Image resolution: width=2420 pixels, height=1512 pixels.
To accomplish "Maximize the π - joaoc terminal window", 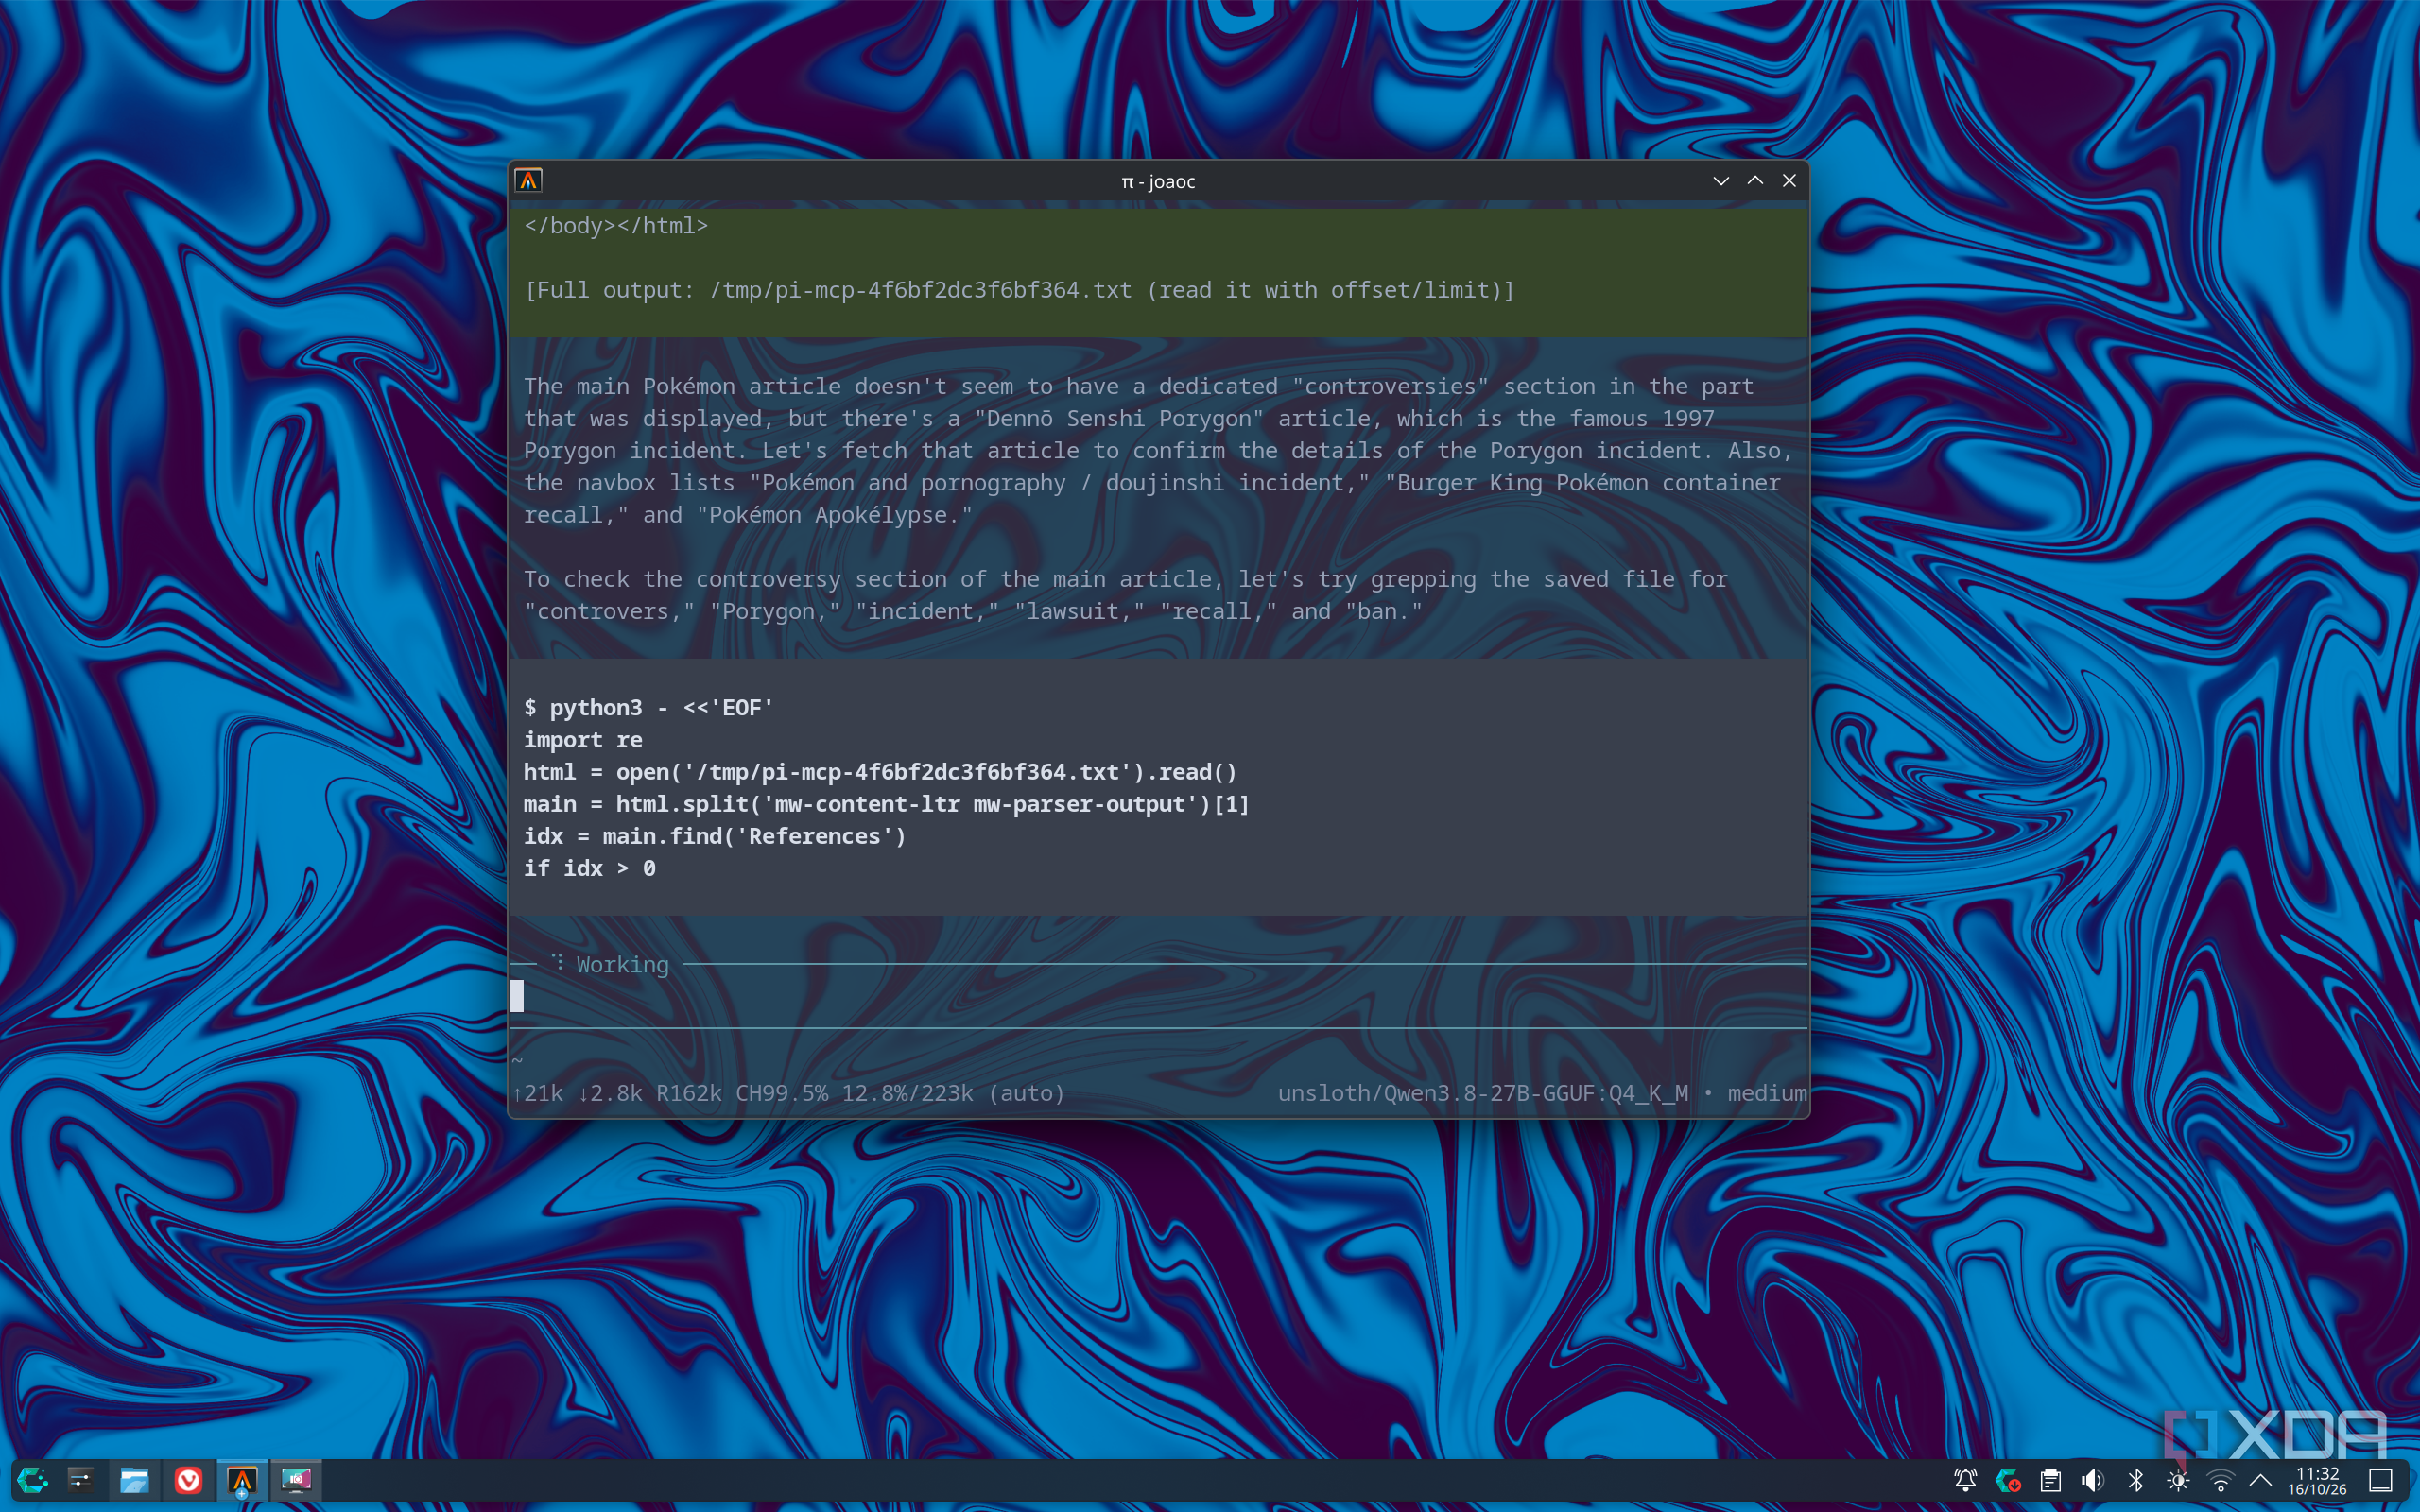I will pyautogui.click(x=1755, y=181).
